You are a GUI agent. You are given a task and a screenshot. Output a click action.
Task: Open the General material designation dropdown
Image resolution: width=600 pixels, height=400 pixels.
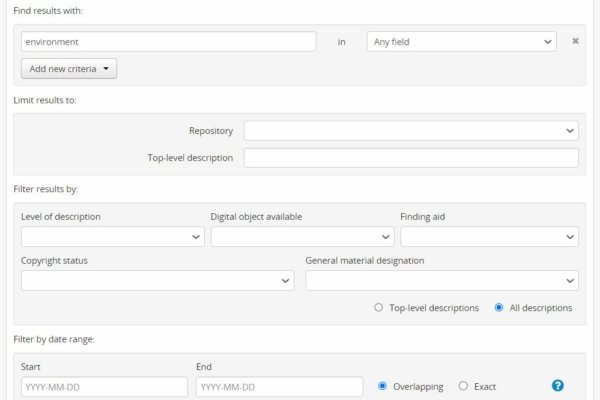[x=441, y=281]
